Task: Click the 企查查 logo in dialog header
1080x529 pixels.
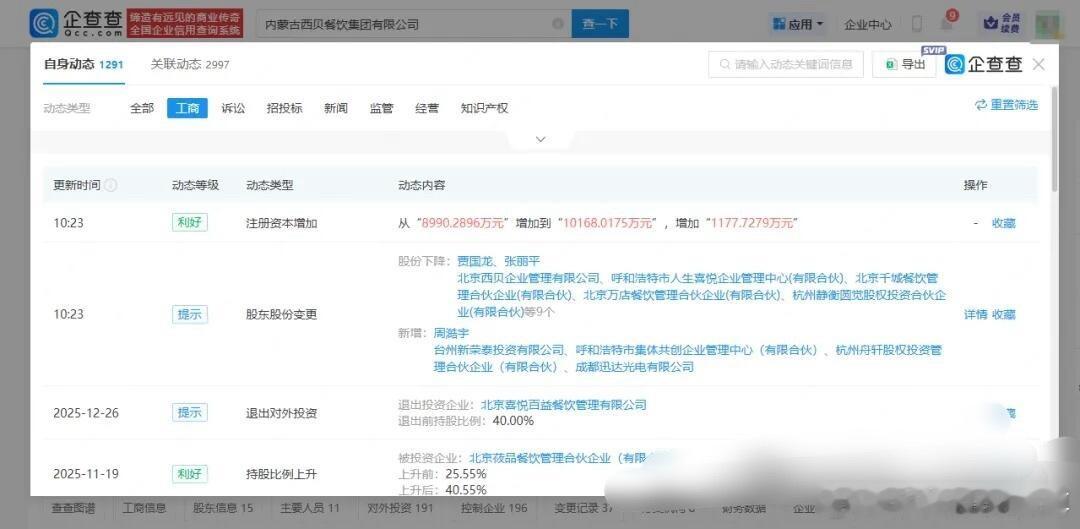Action: [x=984, y=64]
